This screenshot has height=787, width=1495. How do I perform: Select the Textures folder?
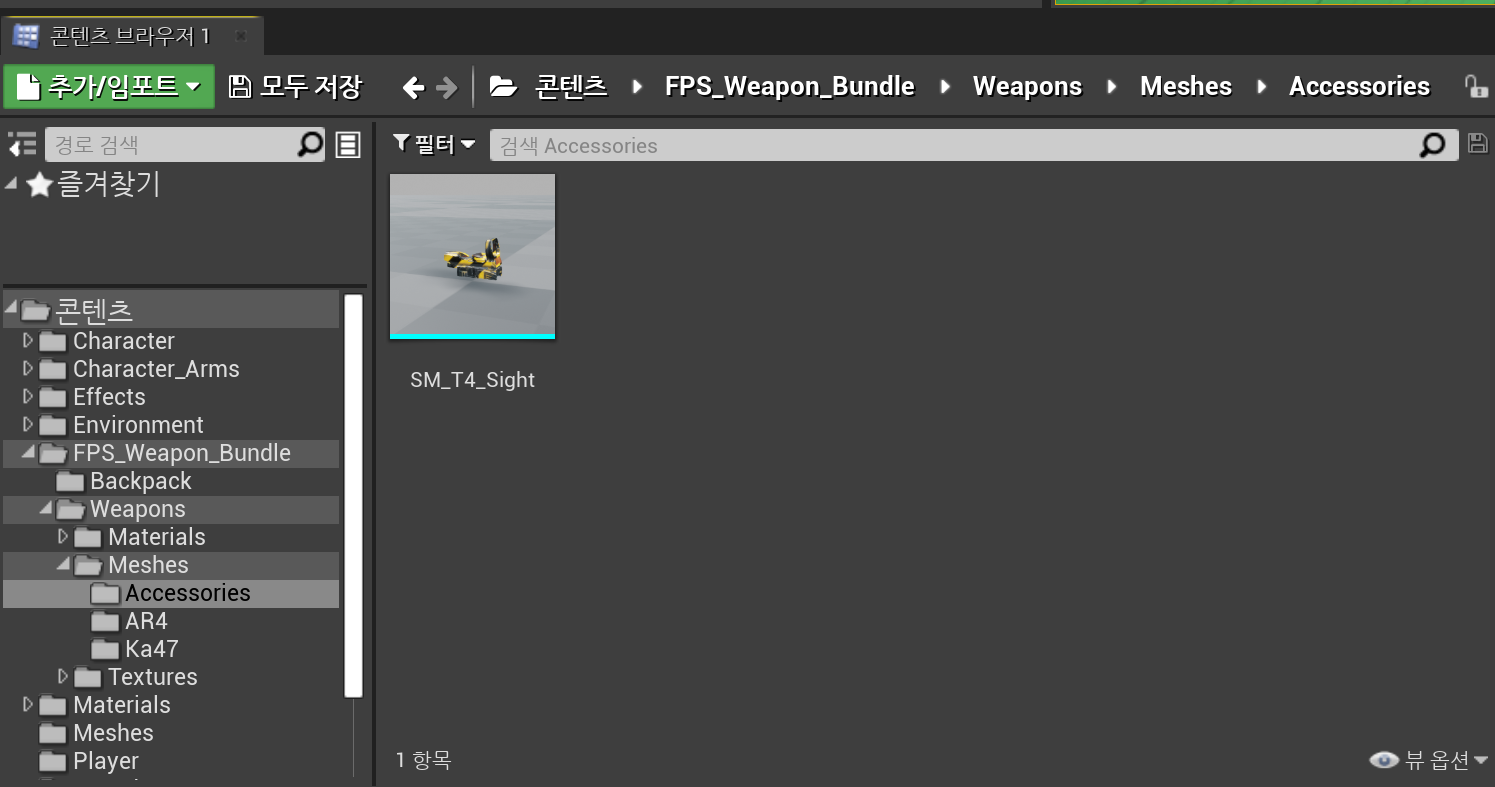pos(152,677)
